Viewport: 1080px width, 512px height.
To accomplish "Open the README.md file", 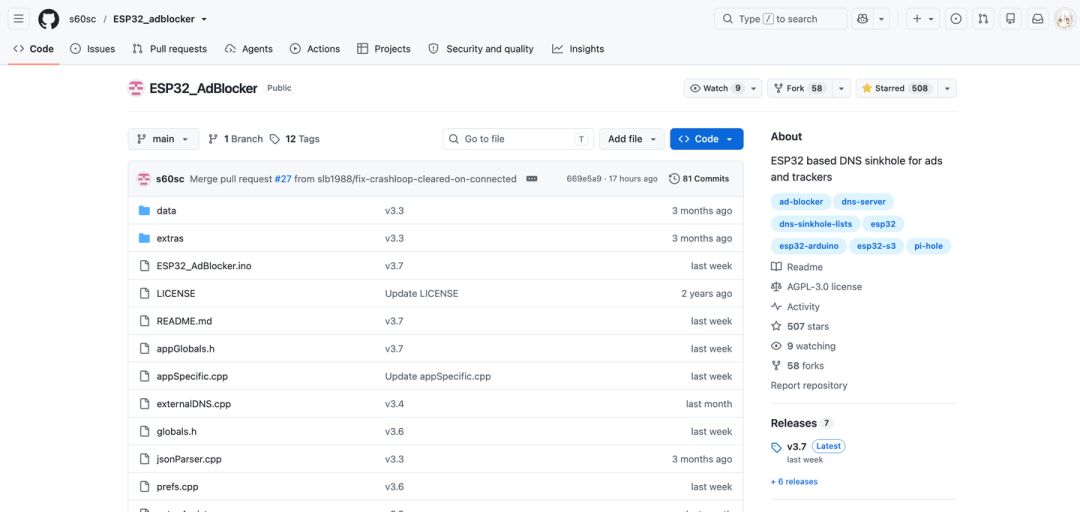I will coord(184,321).
